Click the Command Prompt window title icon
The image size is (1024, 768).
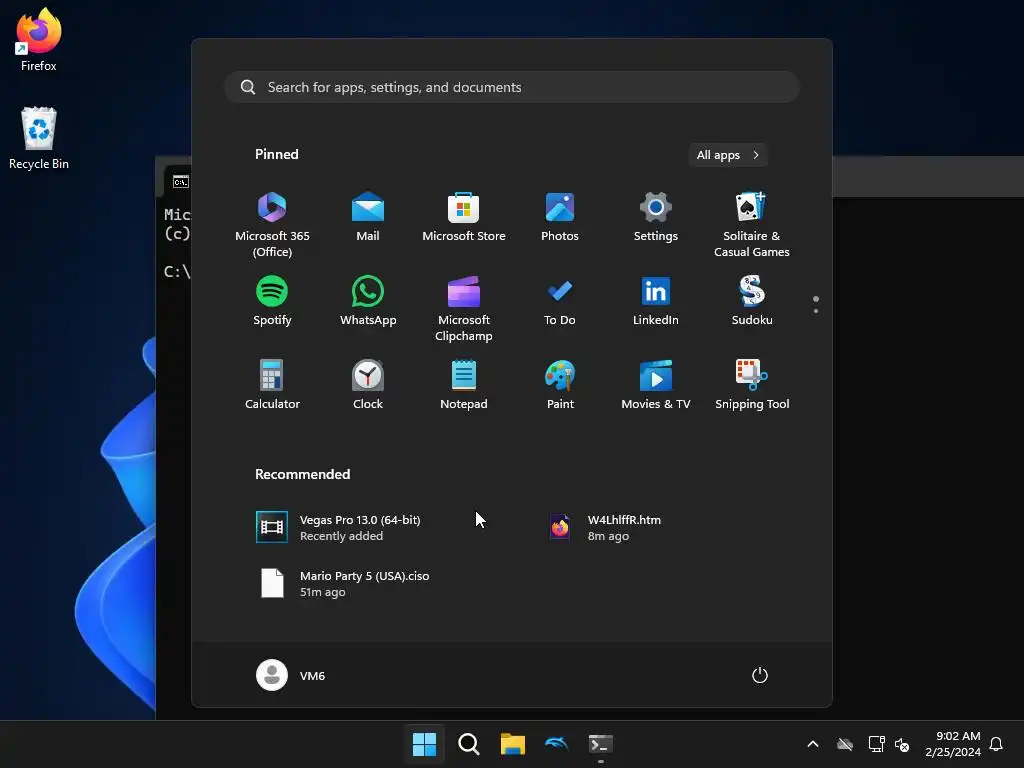pyautogui.click(x=181, y=182)
